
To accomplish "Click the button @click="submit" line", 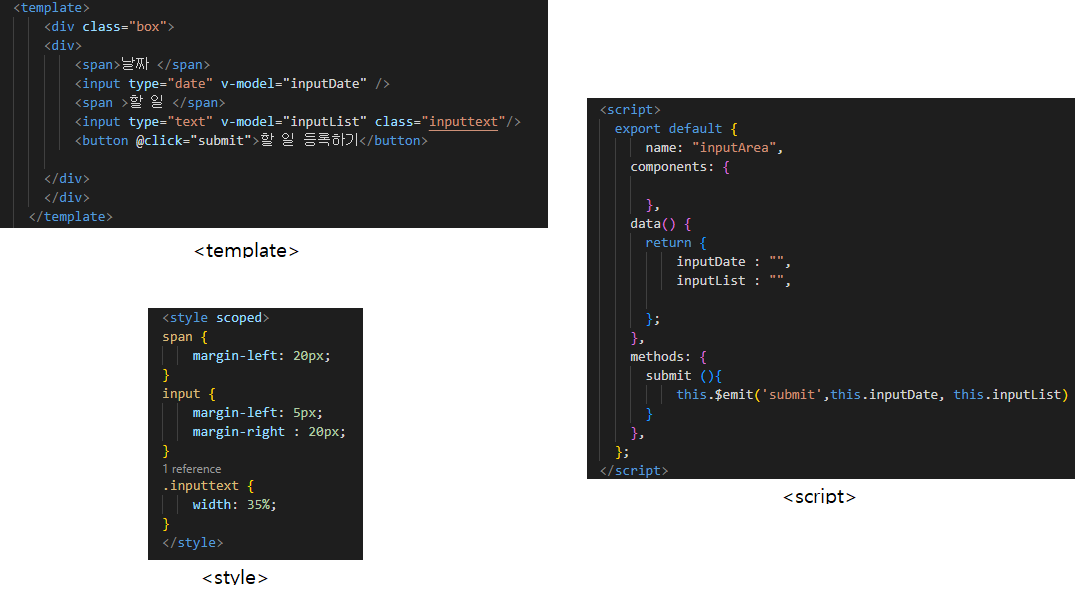I will point(251,141).
